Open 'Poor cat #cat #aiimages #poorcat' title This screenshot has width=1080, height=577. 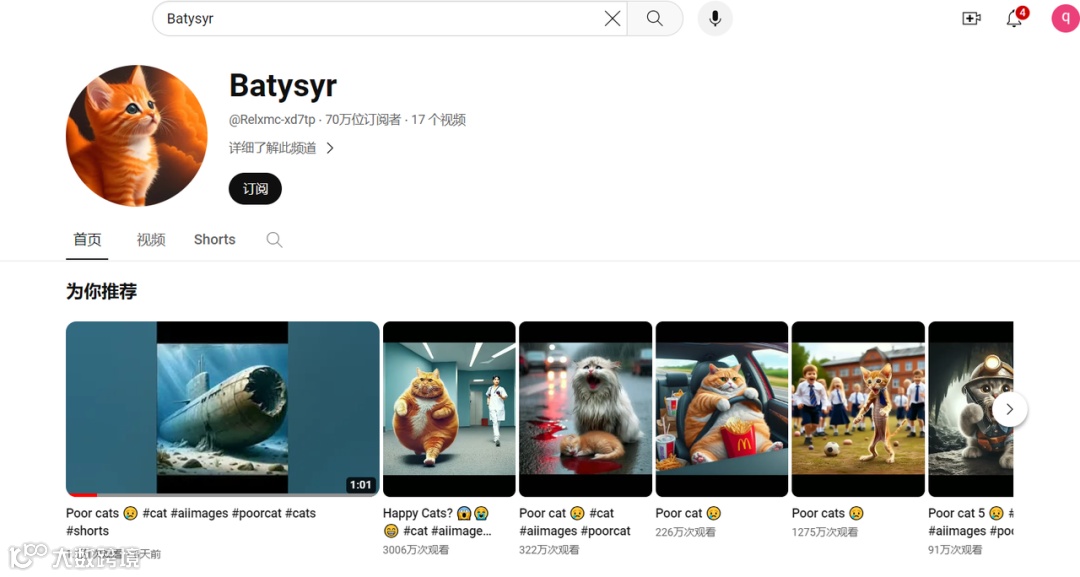[x=574, y=522]
